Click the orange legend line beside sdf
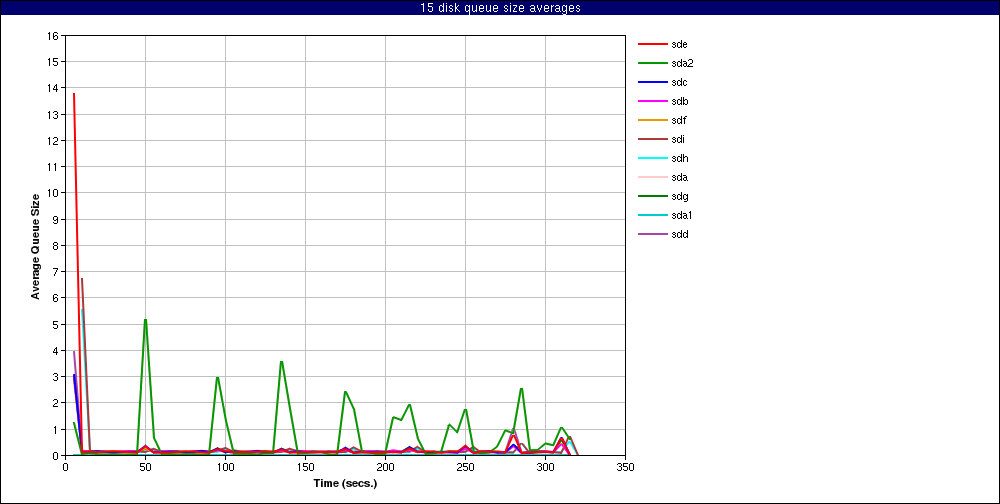The image size is (1000, 504). click(652, 120)
